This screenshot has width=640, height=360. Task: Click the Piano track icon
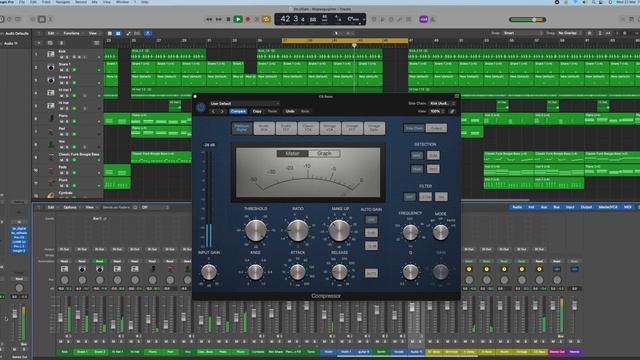pyautogui.click(x=51, y=118)
